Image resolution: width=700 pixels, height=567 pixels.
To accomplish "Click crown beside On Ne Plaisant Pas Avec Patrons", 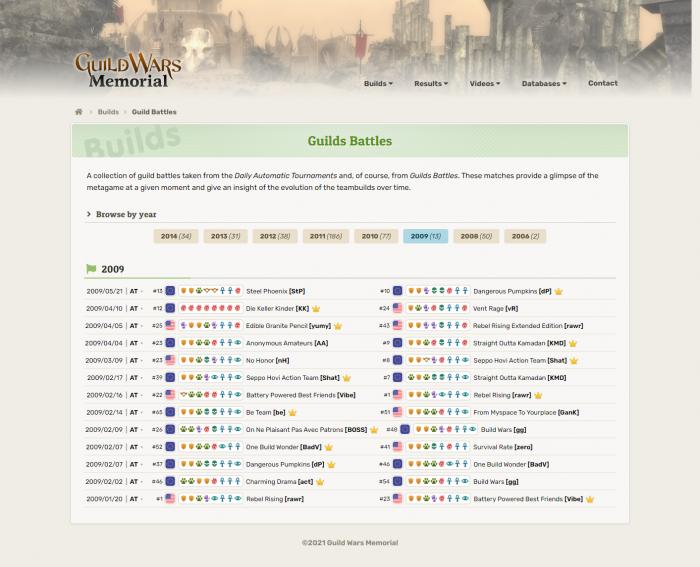I will pos(374,429).
